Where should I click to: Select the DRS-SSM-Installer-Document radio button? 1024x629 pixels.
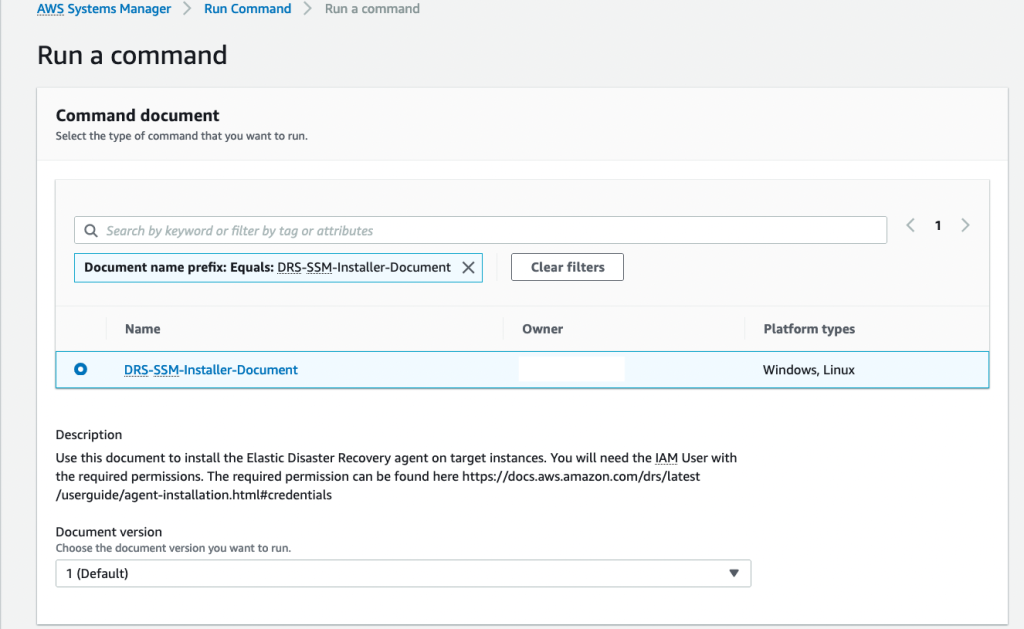[81, 369]
